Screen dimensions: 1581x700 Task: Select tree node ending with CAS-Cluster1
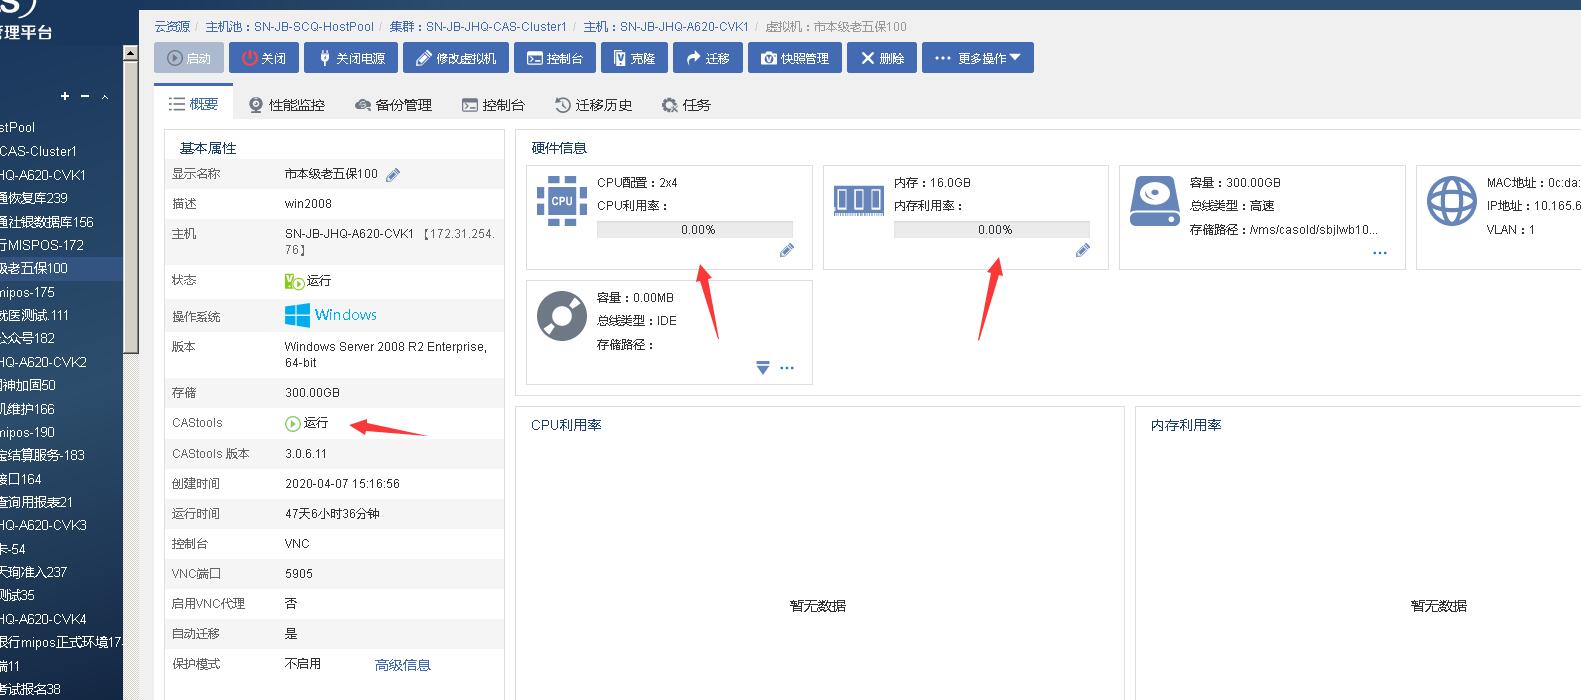click(38, 151)
